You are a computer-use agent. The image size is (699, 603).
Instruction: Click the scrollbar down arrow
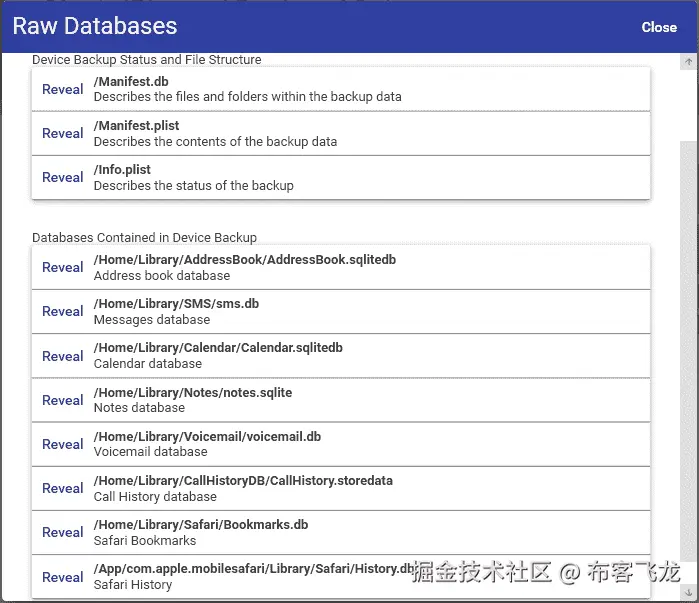(x=689, y=593)
